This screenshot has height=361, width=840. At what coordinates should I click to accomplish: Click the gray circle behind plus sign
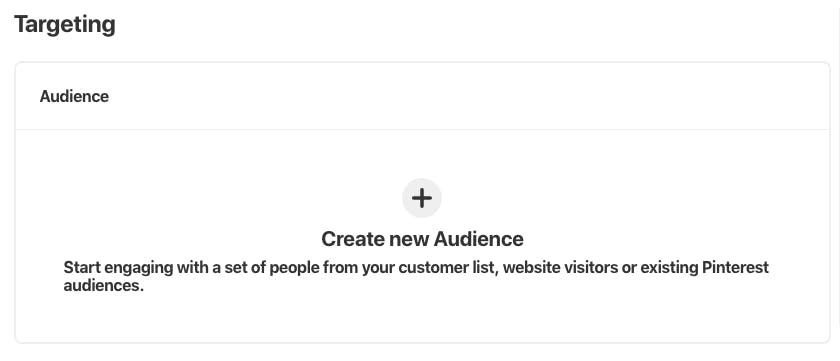[422, 198]
